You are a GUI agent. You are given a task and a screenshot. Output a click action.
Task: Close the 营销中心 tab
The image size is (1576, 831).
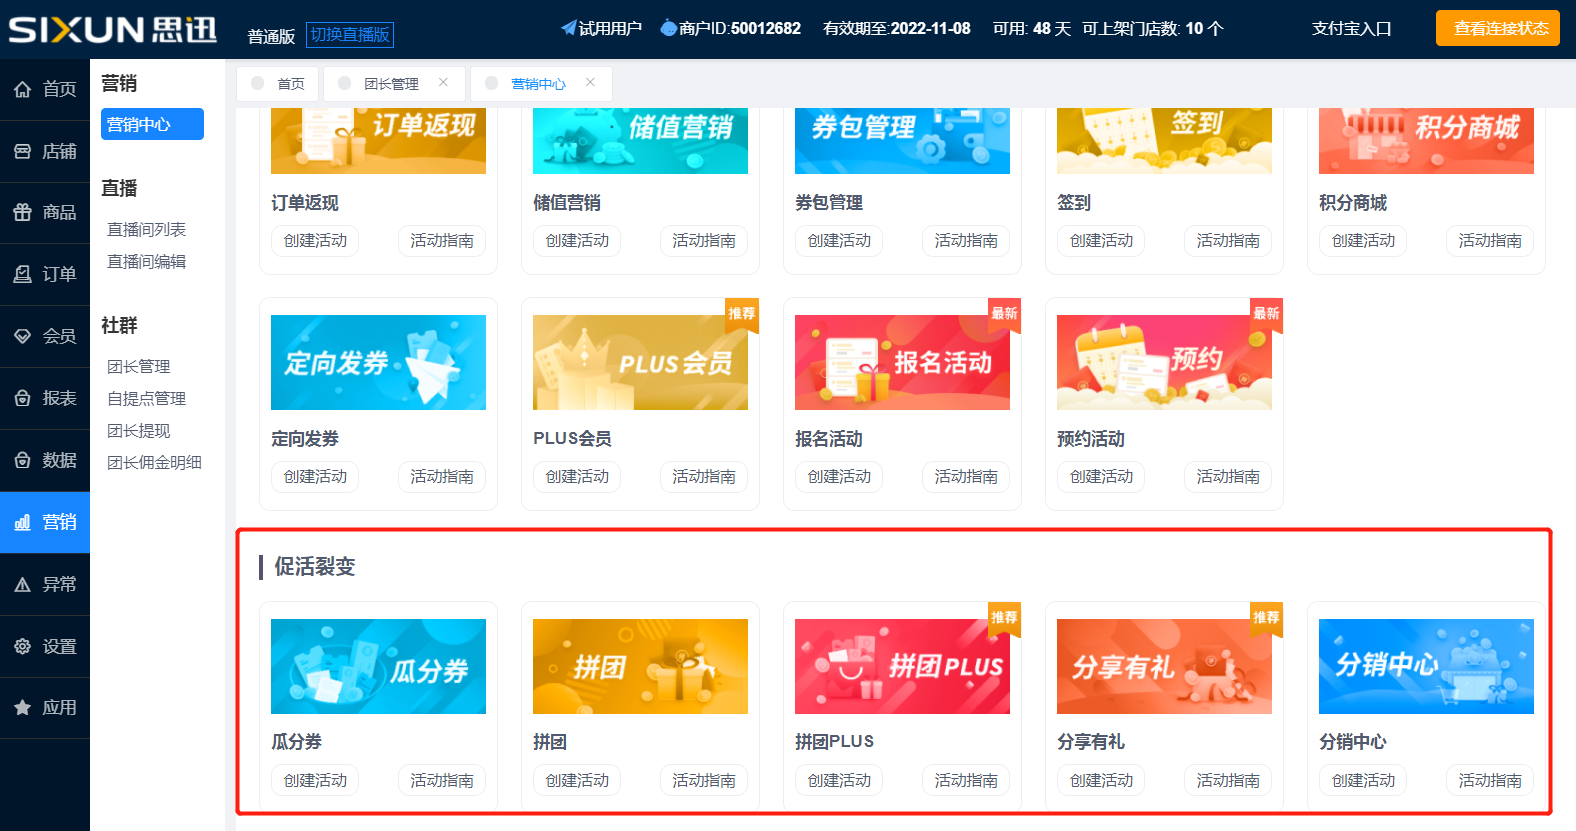pyautogui.click(x=590, y=83)
